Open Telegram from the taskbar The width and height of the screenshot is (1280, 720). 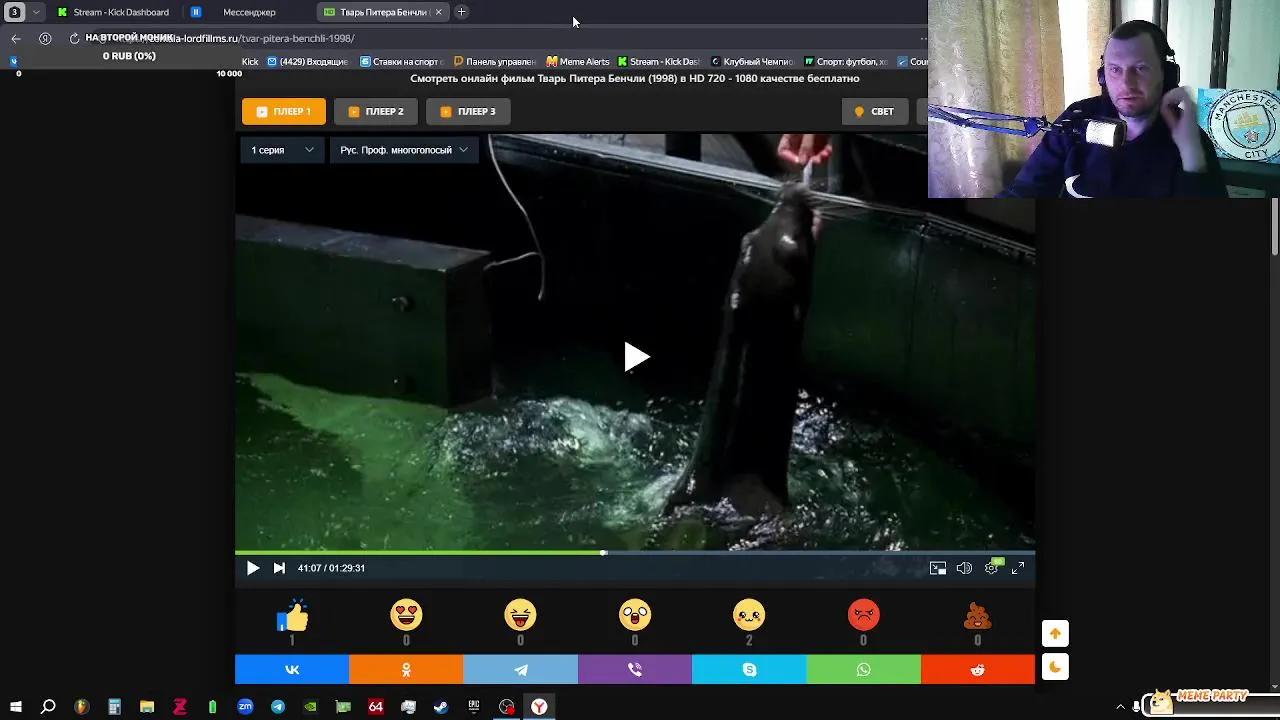(278, 707)
